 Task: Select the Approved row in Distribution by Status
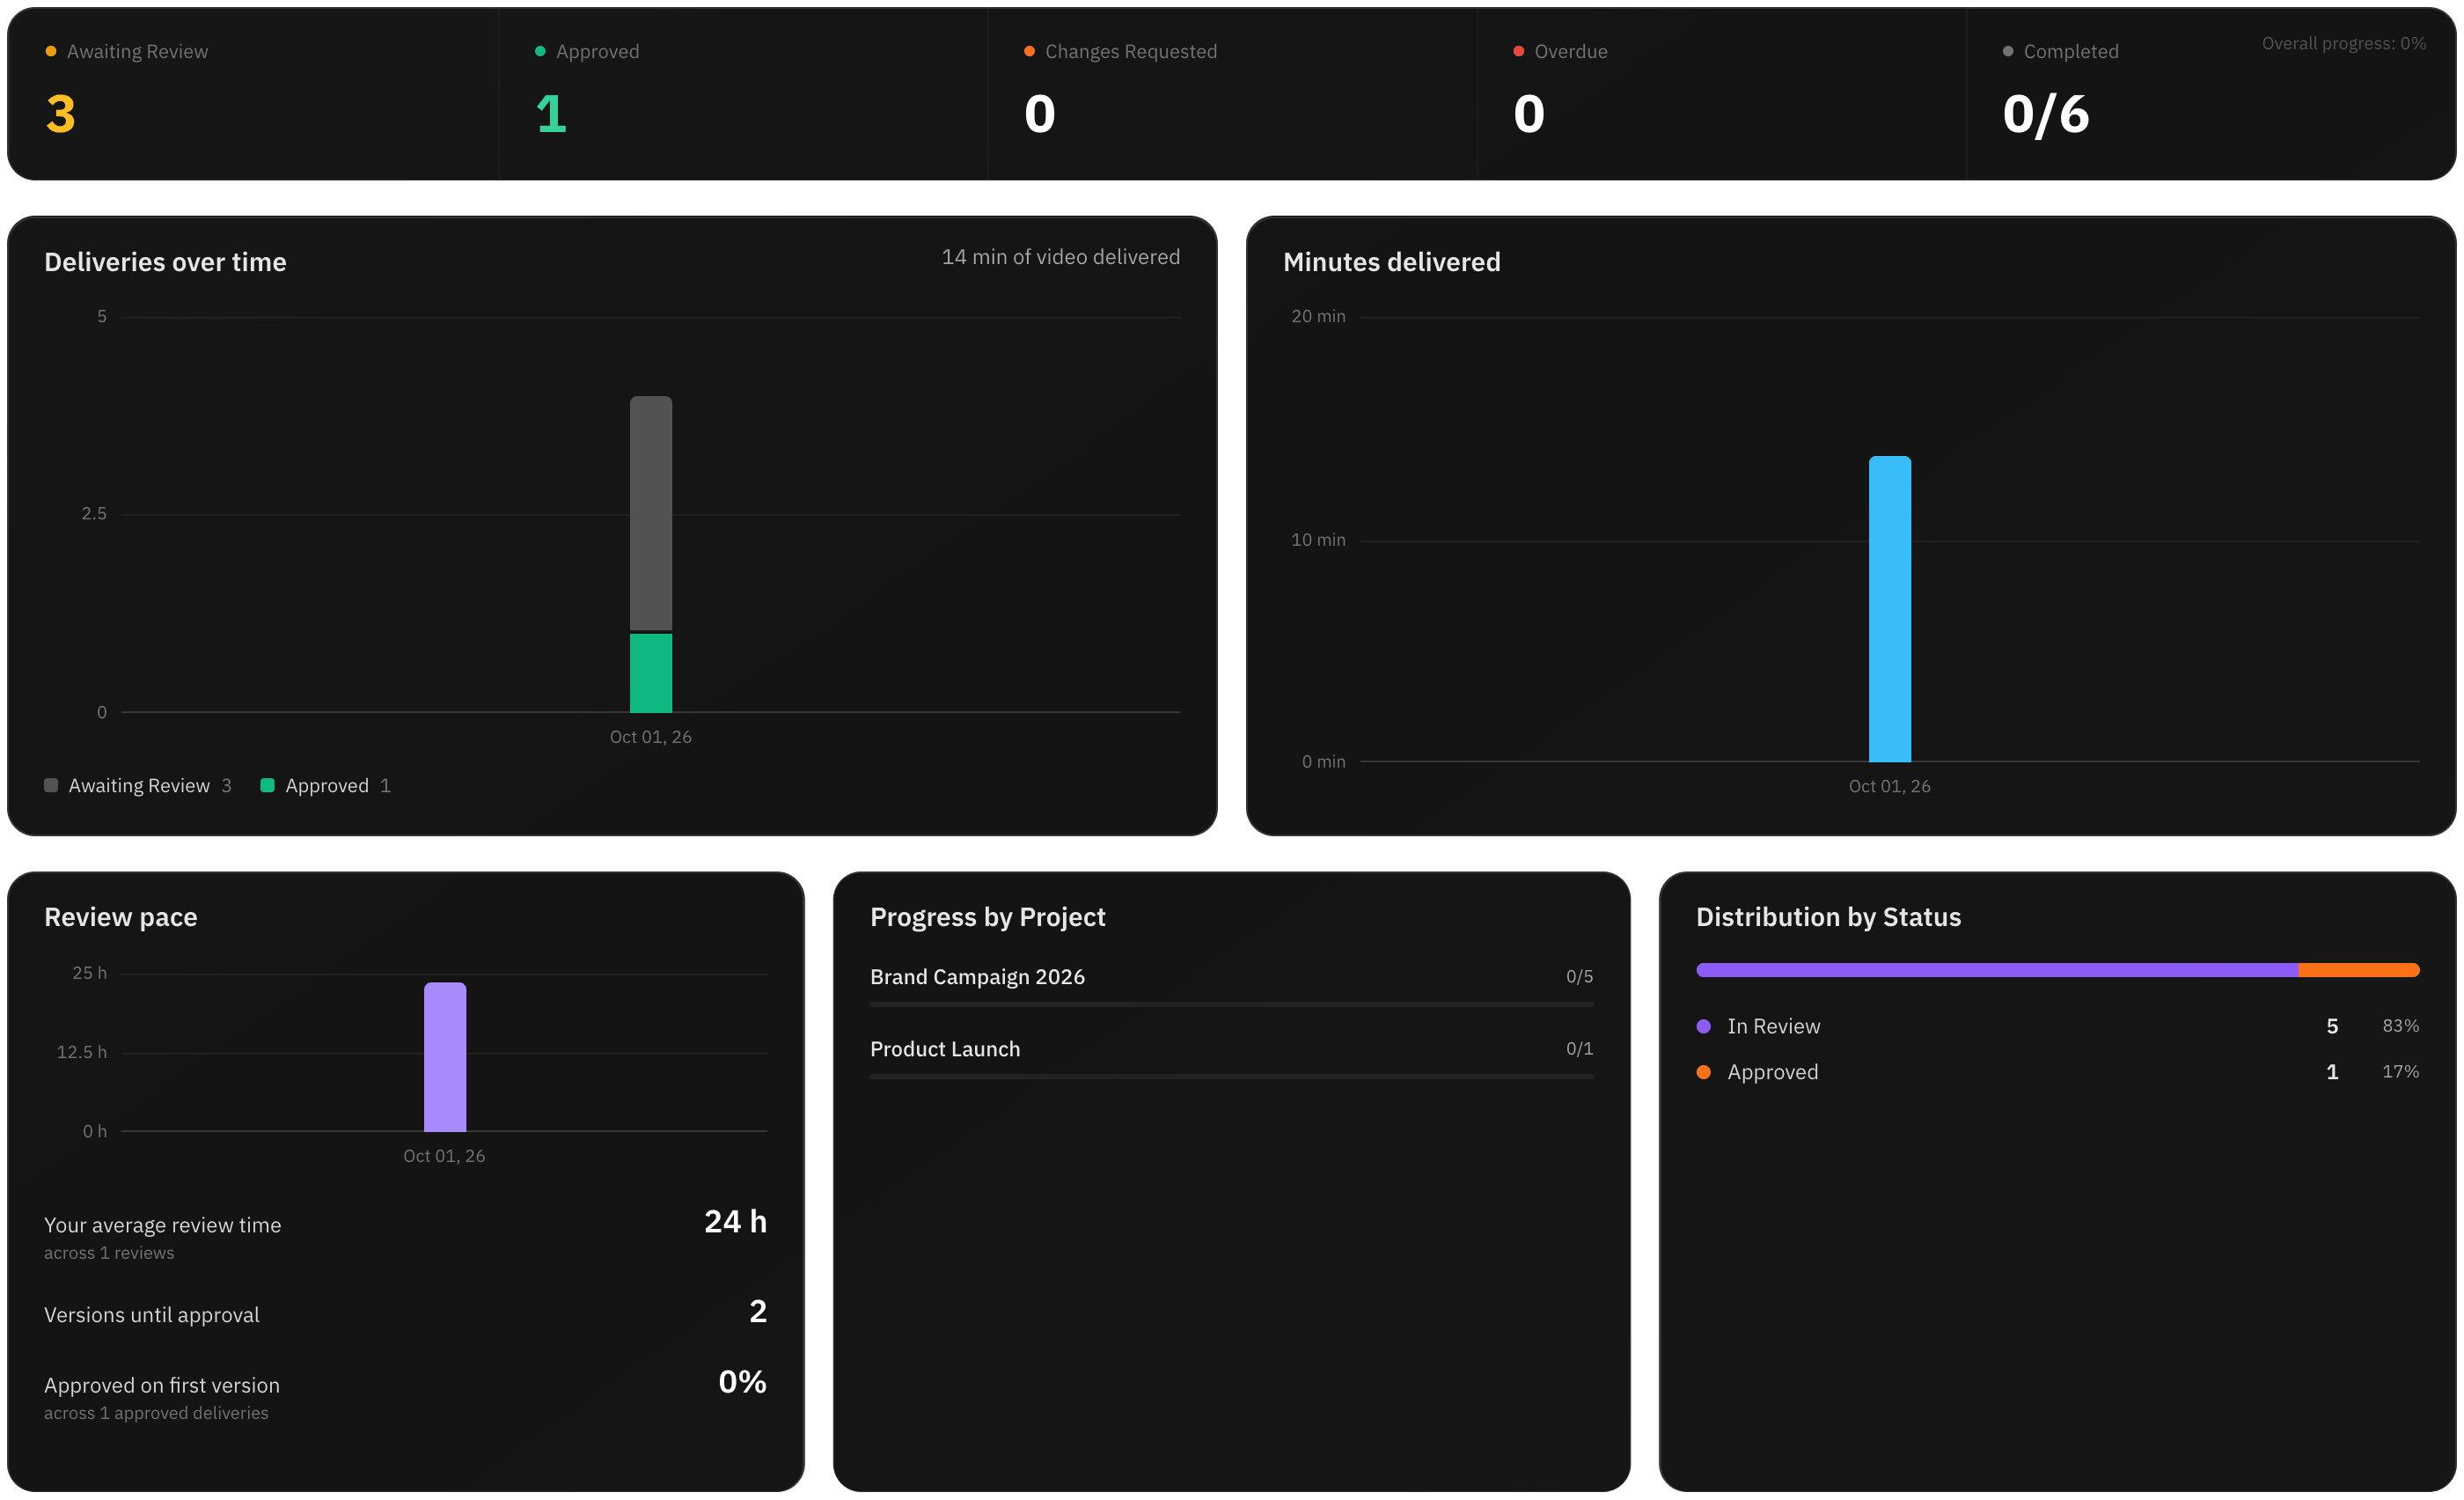pyautogui.click(x=2058, y=1072)
